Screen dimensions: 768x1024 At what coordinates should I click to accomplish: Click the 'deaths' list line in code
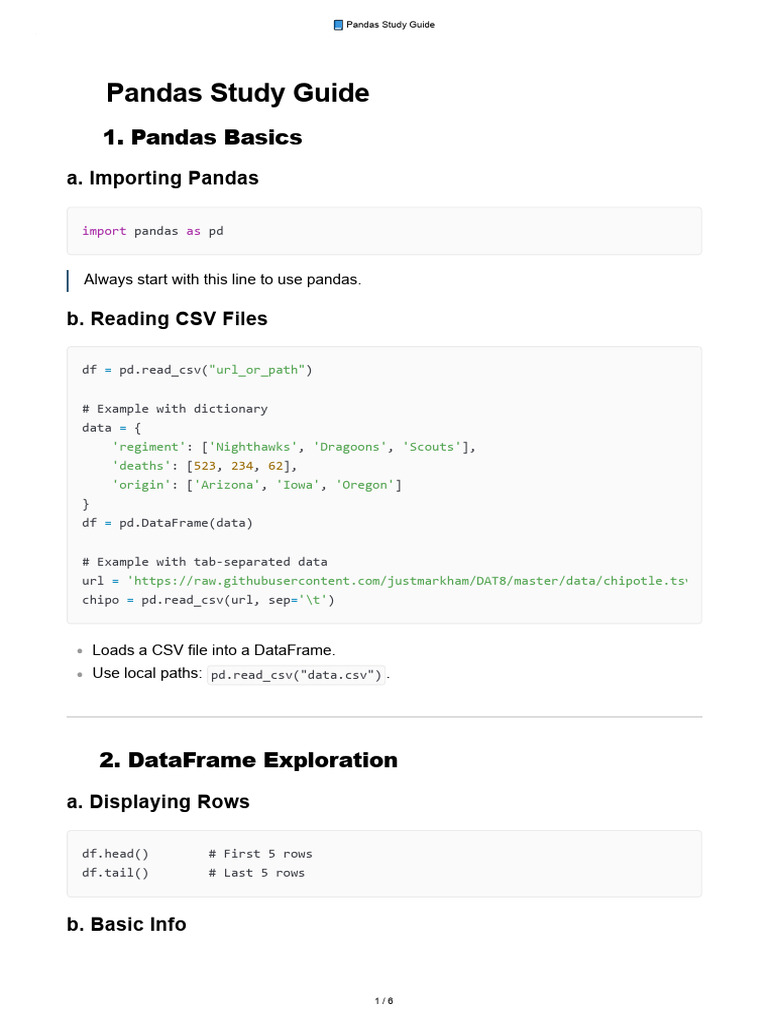205,466
